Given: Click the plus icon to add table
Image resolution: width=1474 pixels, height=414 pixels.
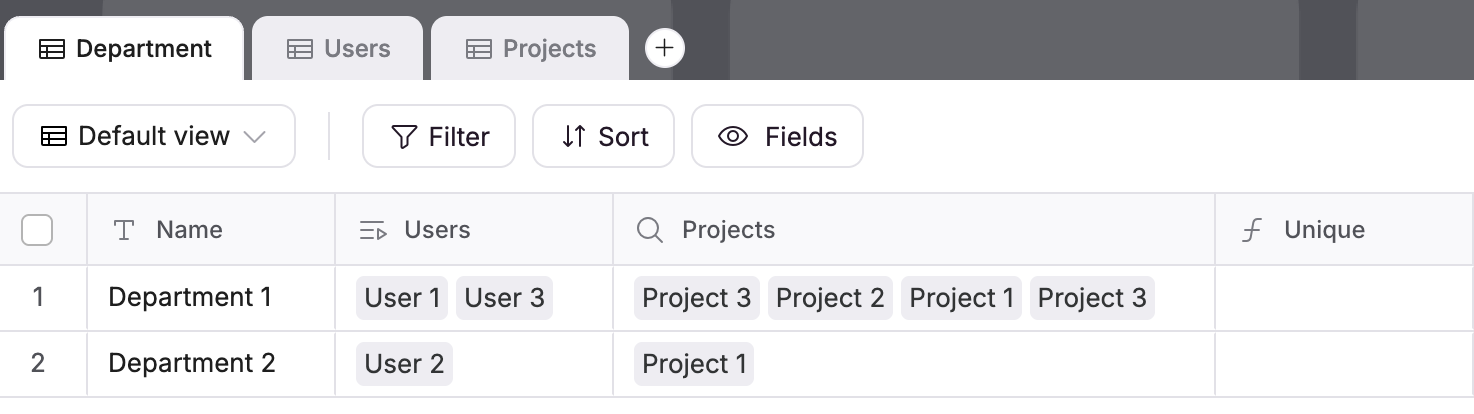Looking at the screenshot, I should point(665,48).
